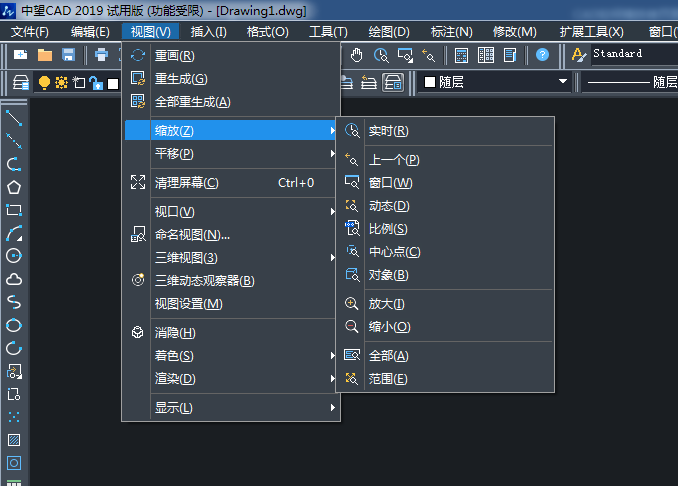Select the Line drawing tool
Image resolution: width=678 pixels, height=486 pixels.
(x=14, y=118)
